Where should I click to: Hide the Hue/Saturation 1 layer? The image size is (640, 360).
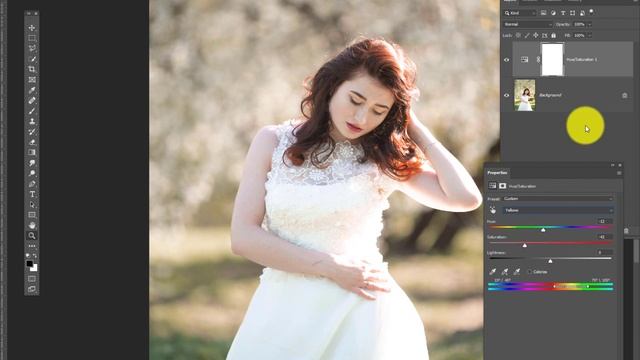507,60
